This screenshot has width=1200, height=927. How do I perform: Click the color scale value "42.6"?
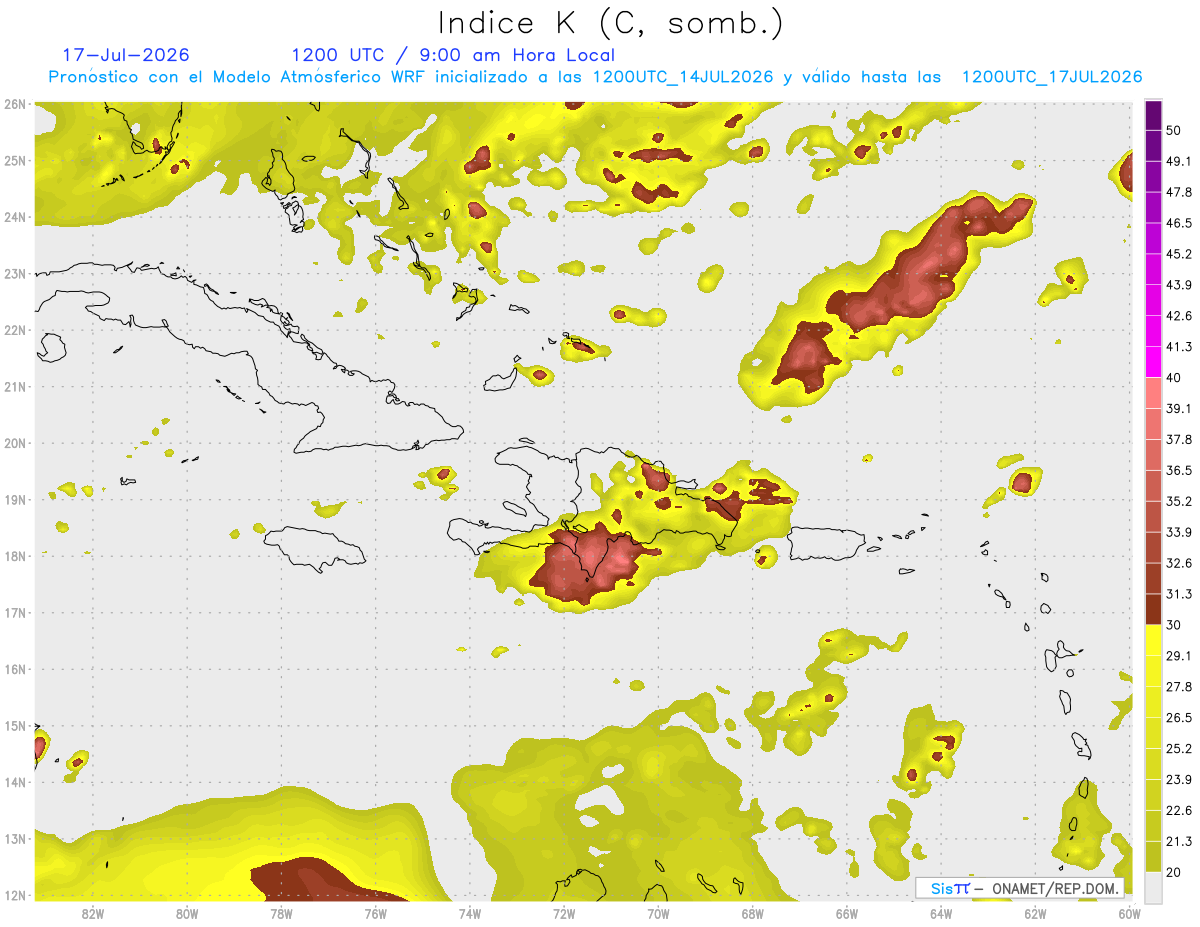click(x=1179, y=316)
